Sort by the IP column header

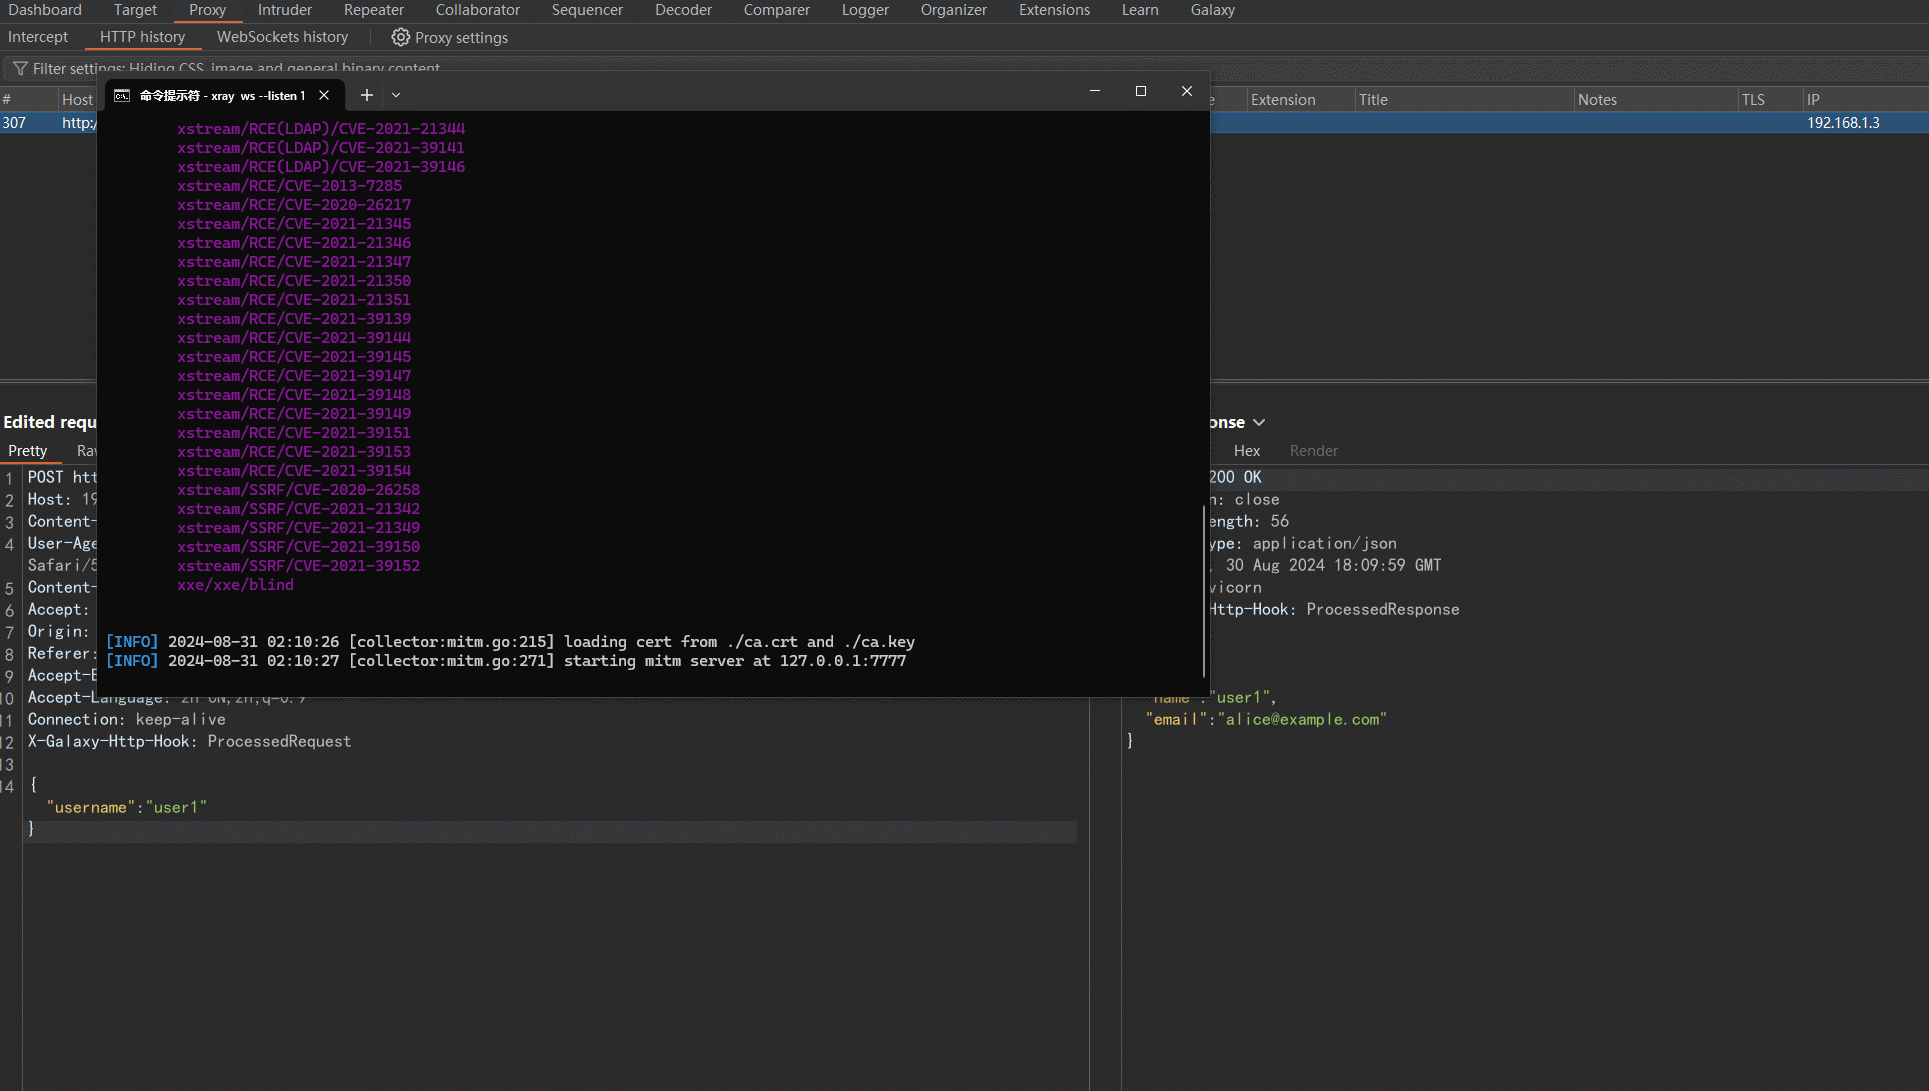[1813, 100]
